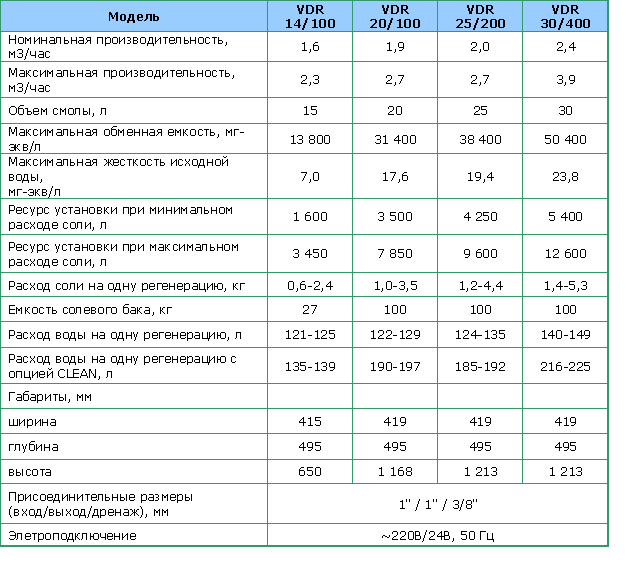The width and height of the screenshot is (639, 564).
Task: Click 'Расход соли на одну регенерацию, кг' label
Action: (126, 285)
